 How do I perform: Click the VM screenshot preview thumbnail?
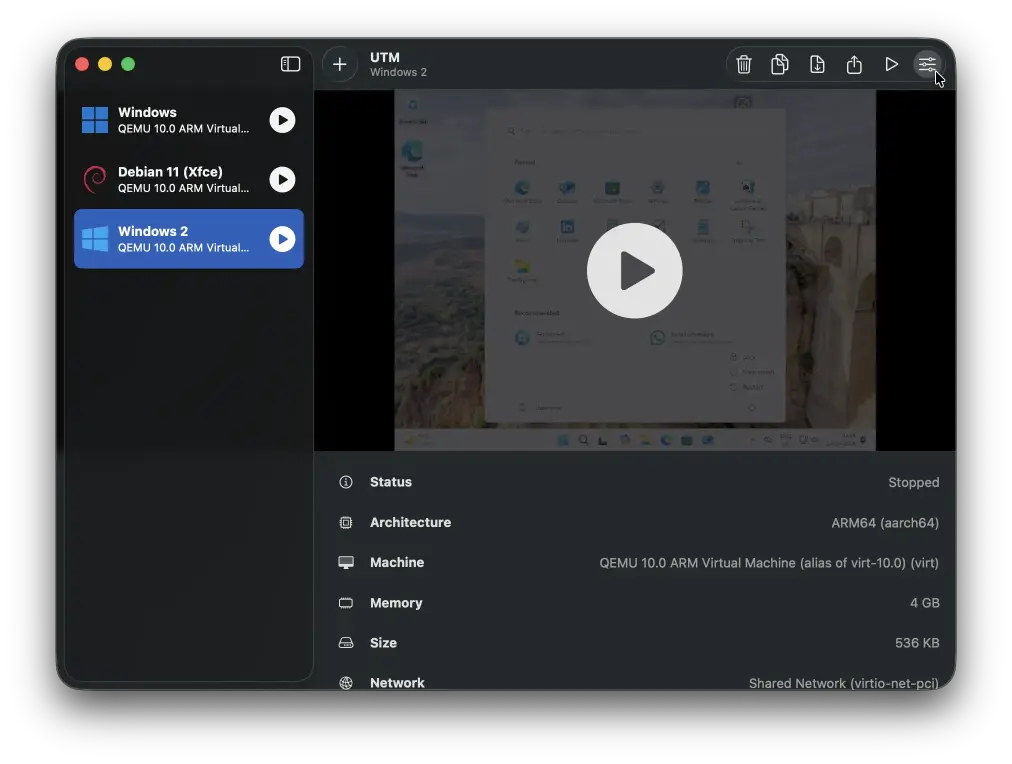[634, 270]
